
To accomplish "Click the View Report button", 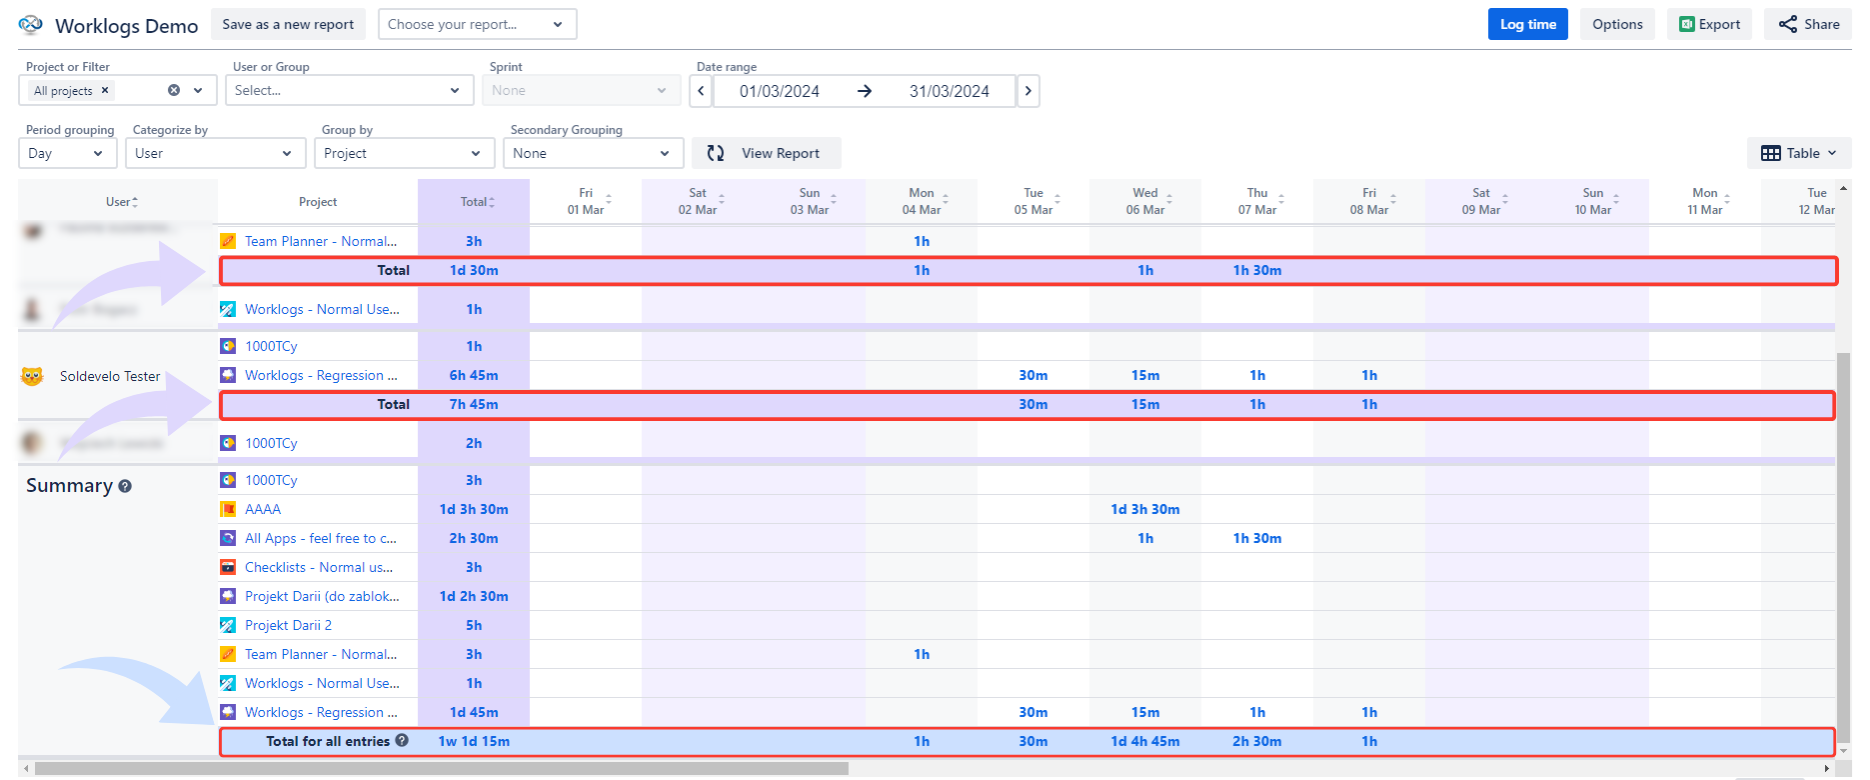I will coord(766,153).
